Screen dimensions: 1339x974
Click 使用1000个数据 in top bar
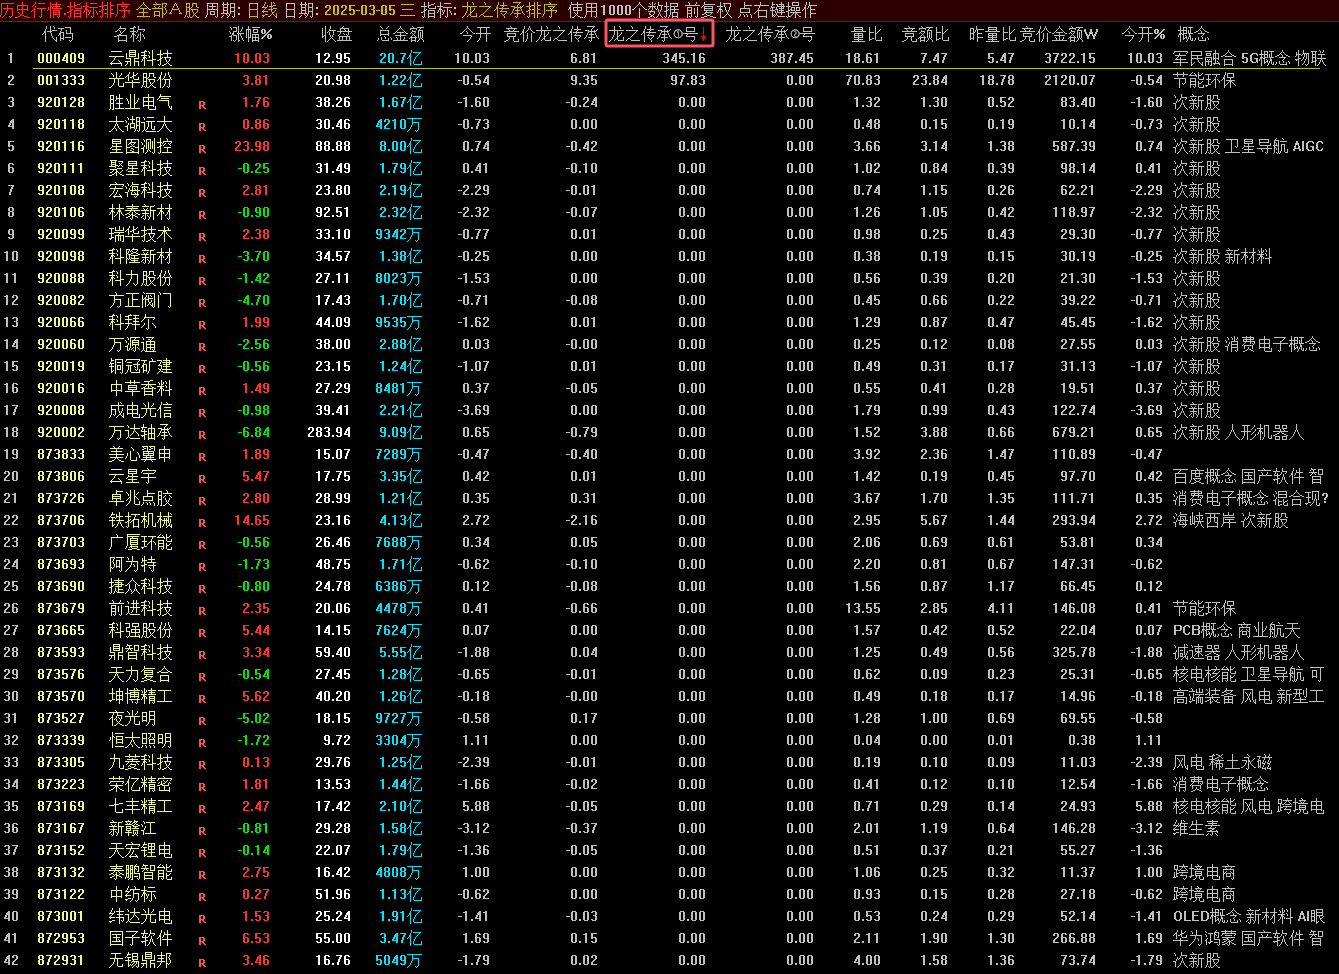pos(623,10)
